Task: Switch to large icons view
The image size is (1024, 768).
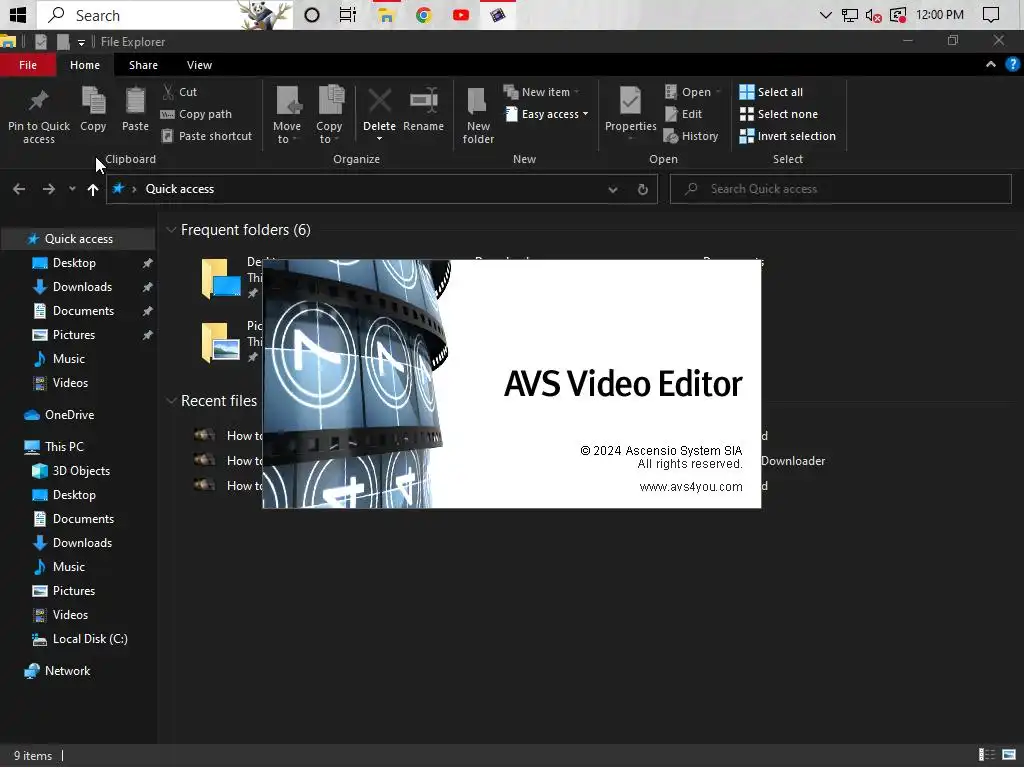Action: click(x=1009, y=755)
